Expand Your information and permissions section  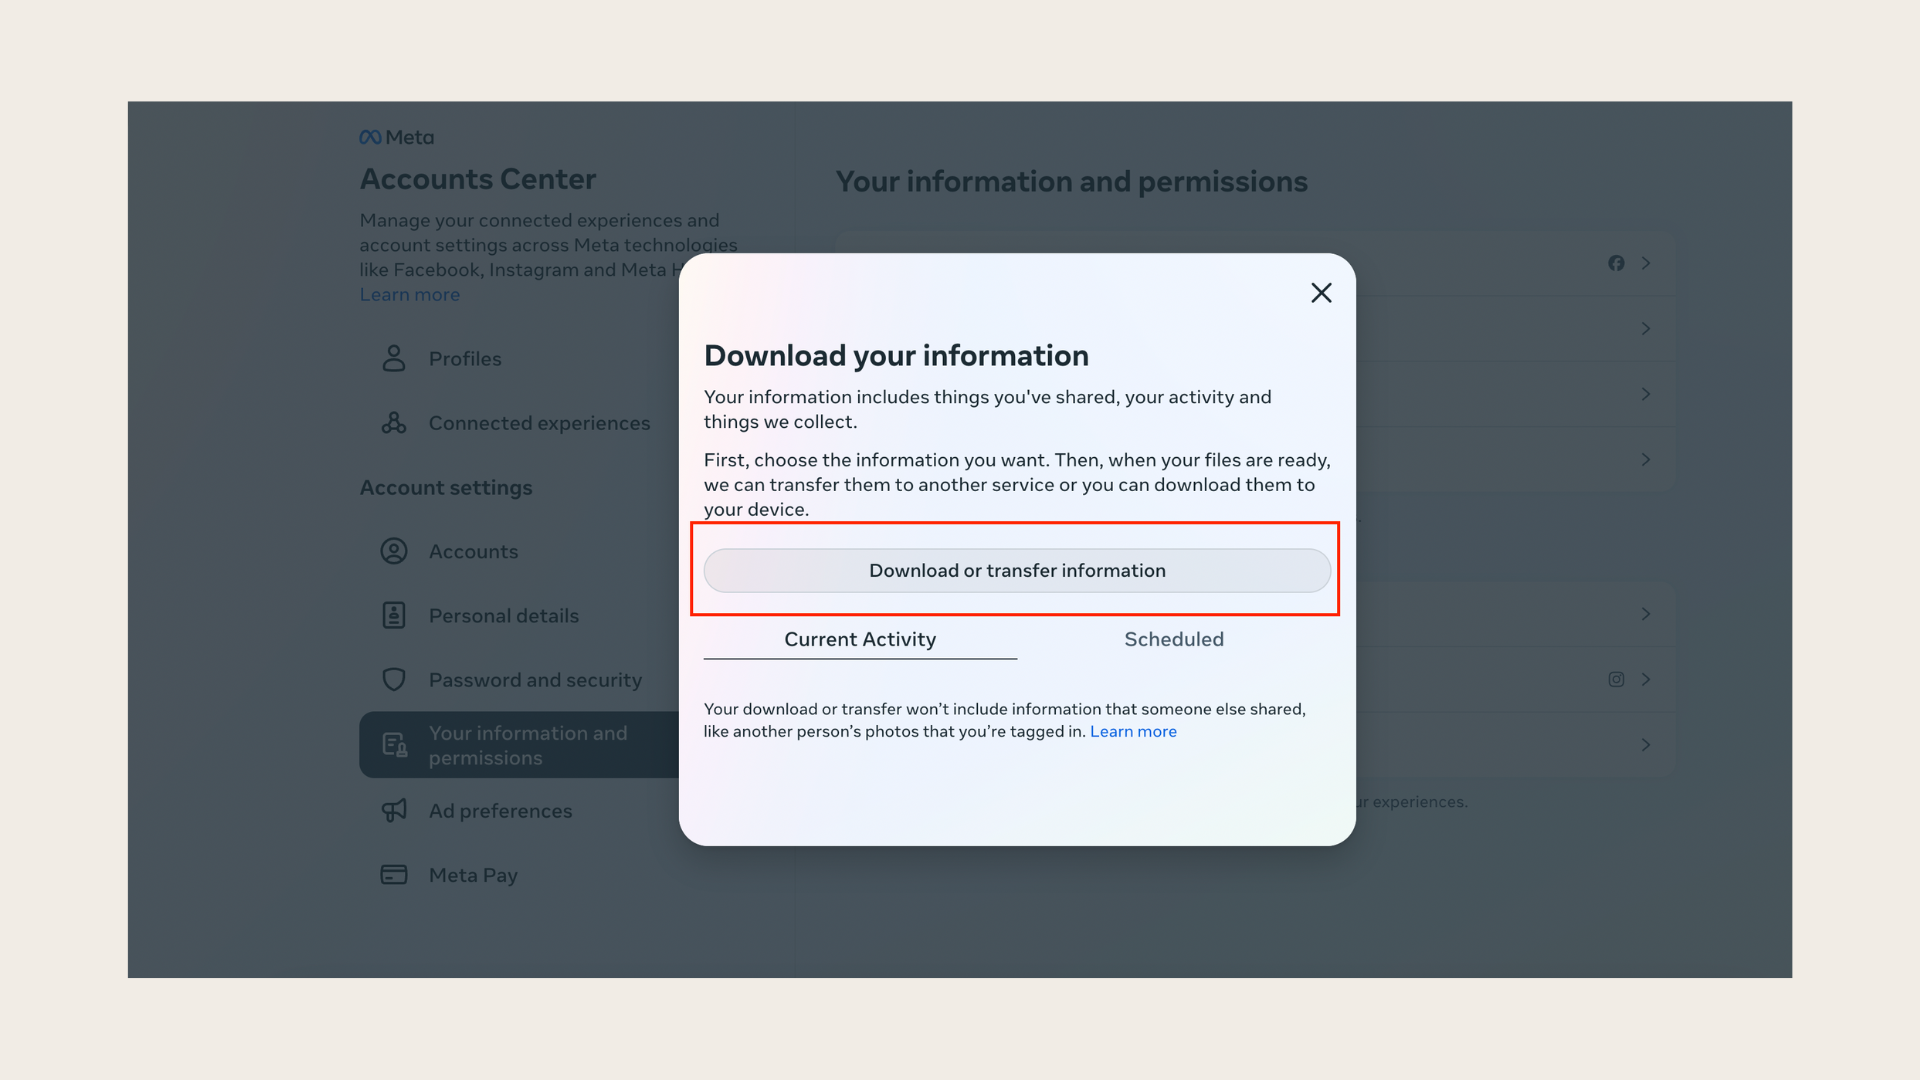[527, 744]
